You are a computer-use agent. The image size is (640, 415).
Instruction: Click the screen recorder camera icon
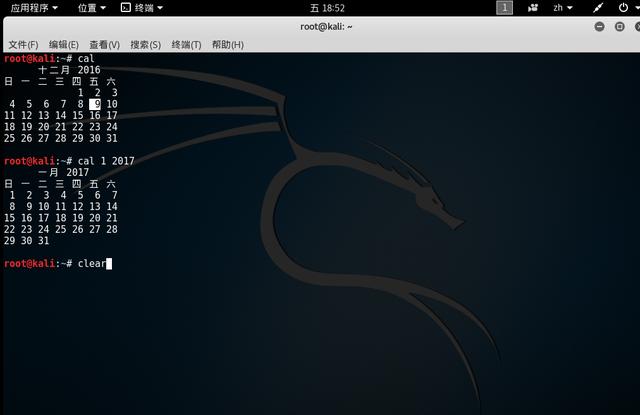coord(533,7)
